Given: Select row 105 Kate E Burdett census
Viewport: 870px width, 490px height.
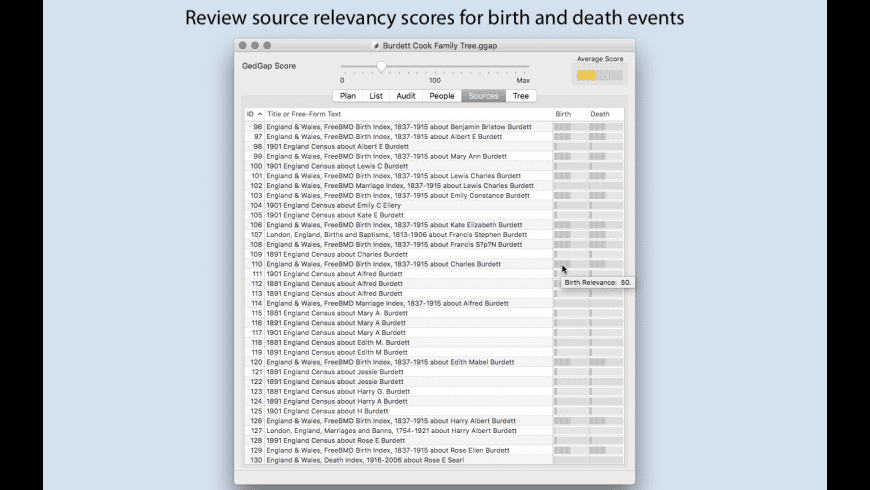Looking at the screenshot, I should pos(434,215).
